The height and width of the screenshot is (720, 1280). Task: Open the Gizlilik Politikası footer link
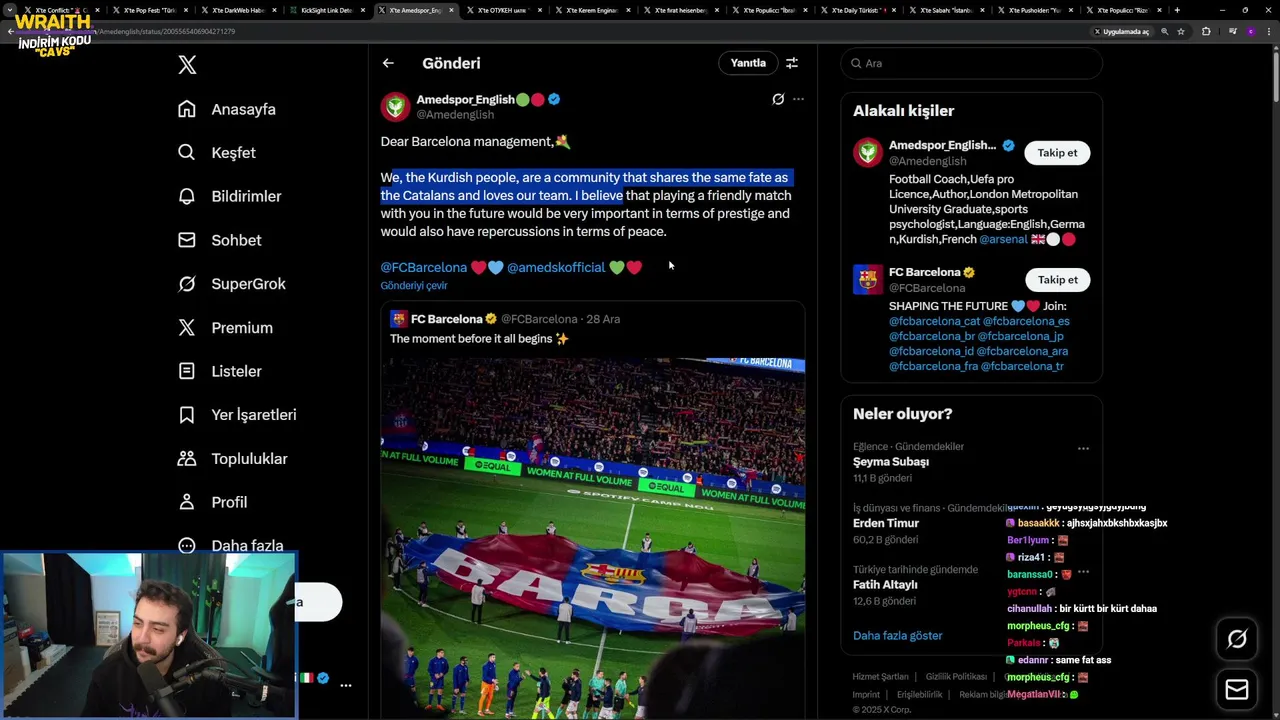pyautogui.click(x=956, y=677)
